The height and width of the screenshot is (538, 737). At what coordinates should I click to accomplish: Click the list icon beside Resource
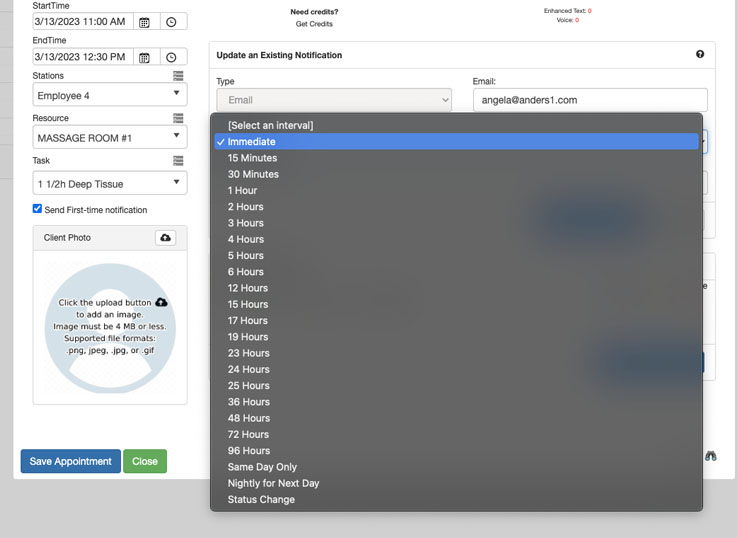(x=178, y=118)
